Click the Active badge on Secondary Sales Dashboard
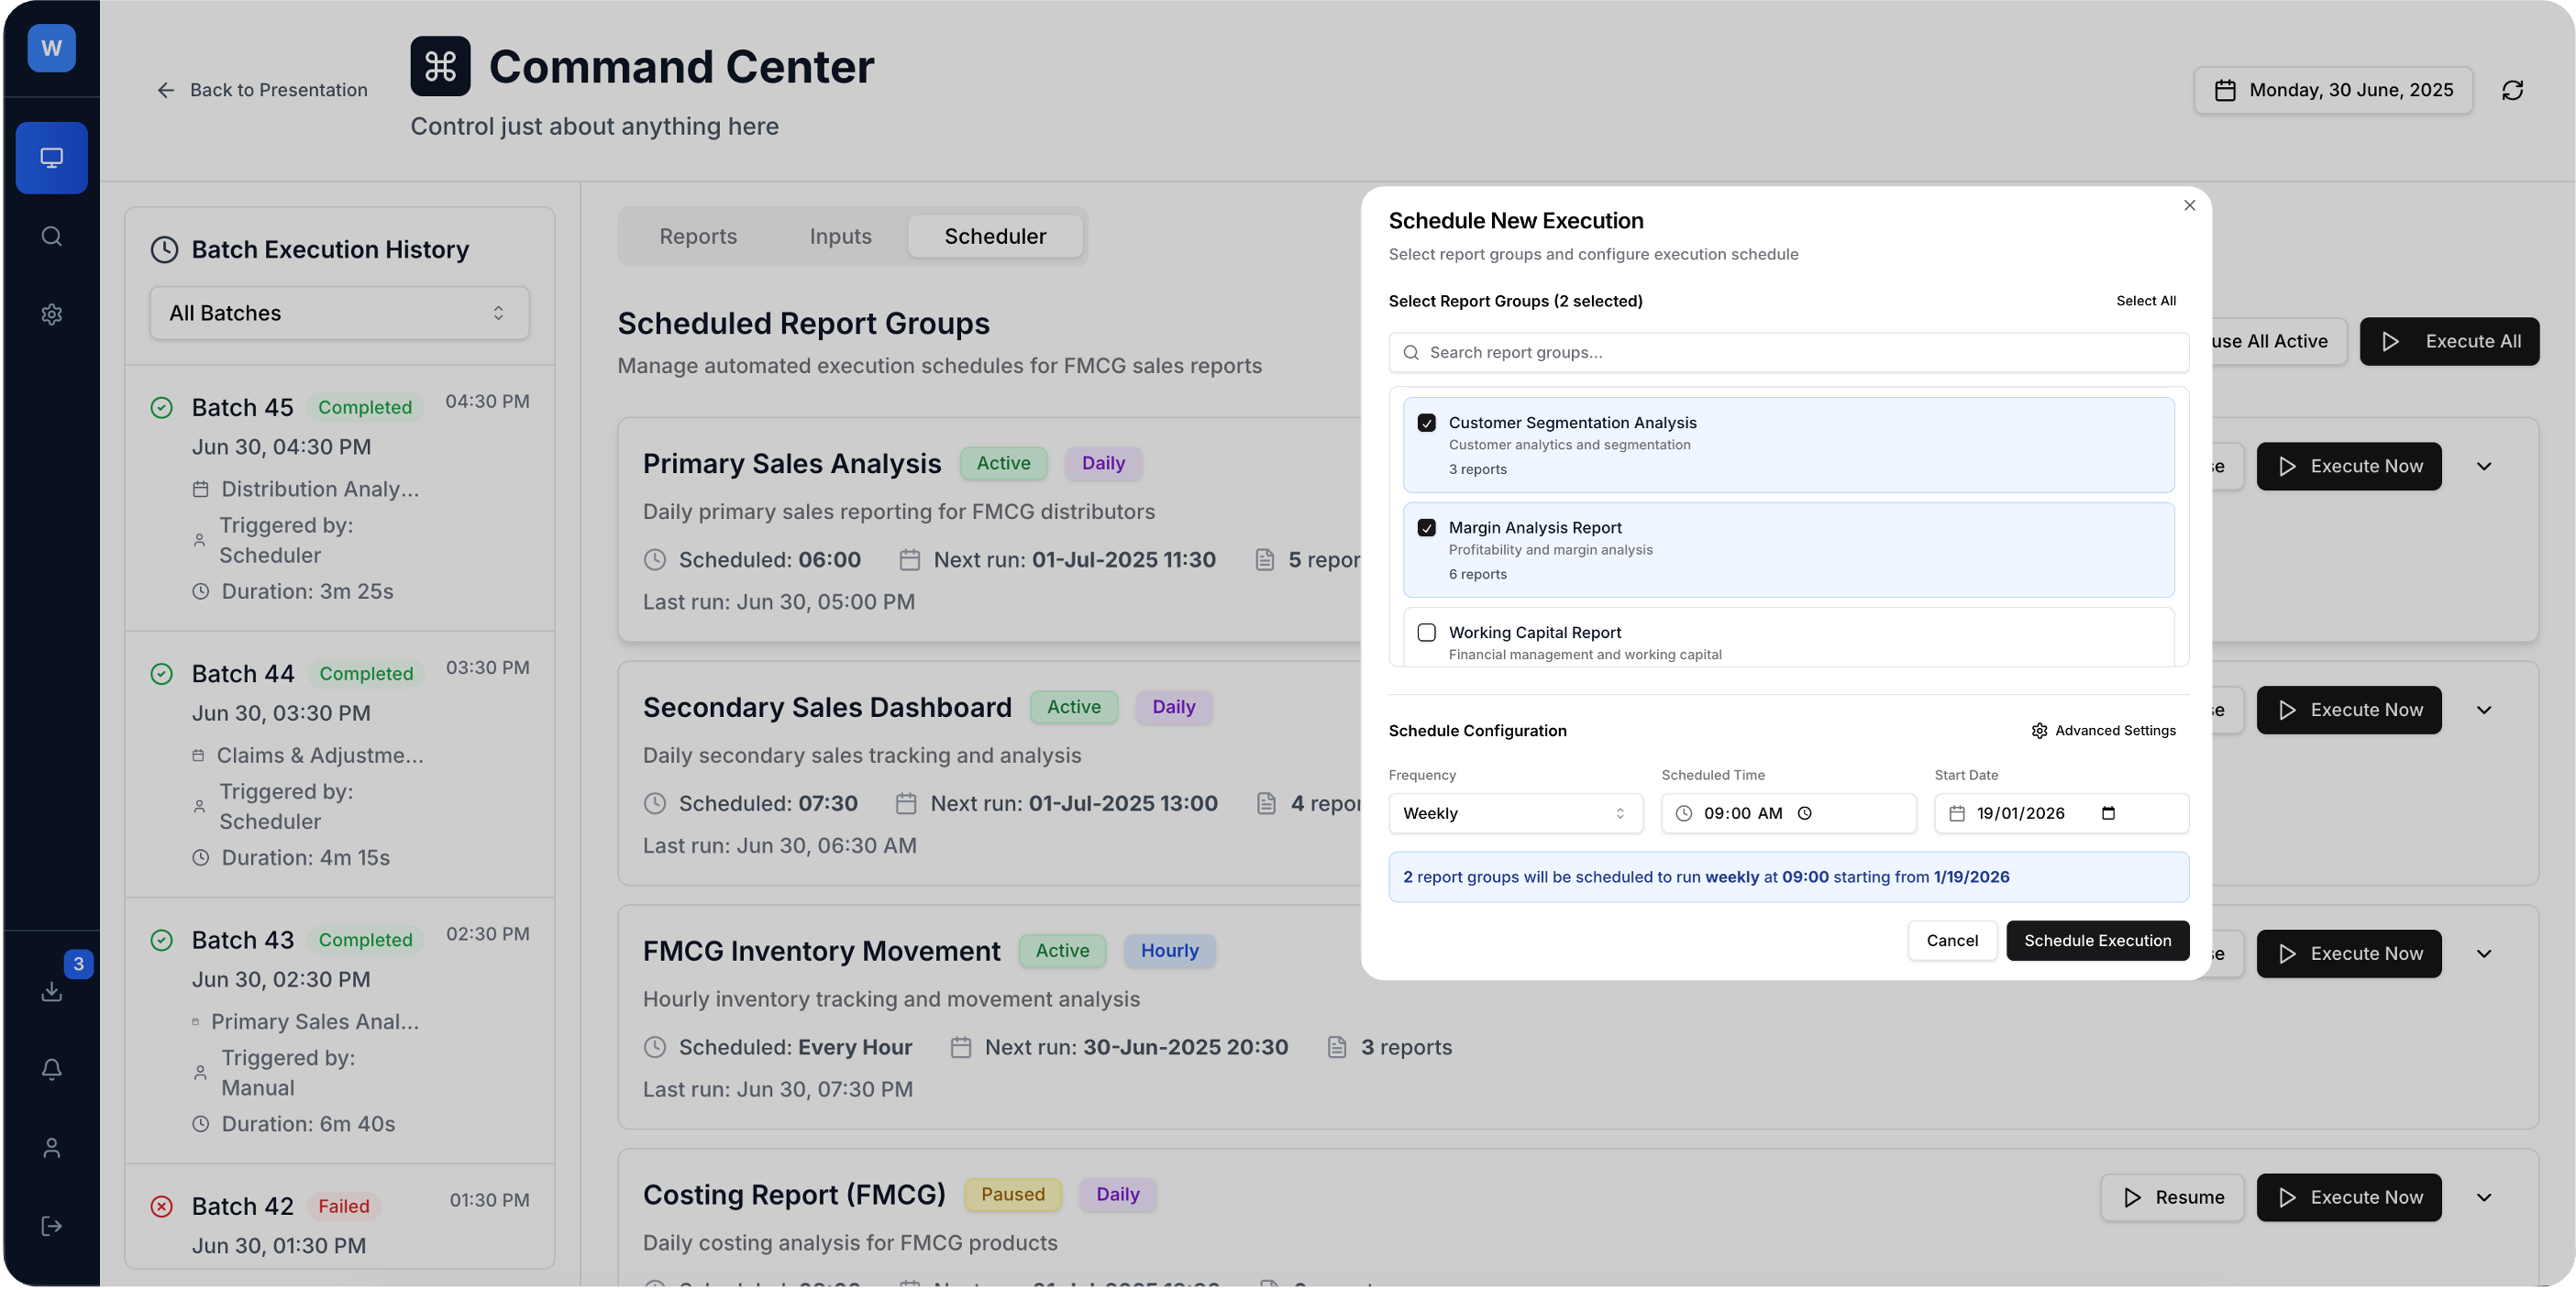 [1073, 707]
